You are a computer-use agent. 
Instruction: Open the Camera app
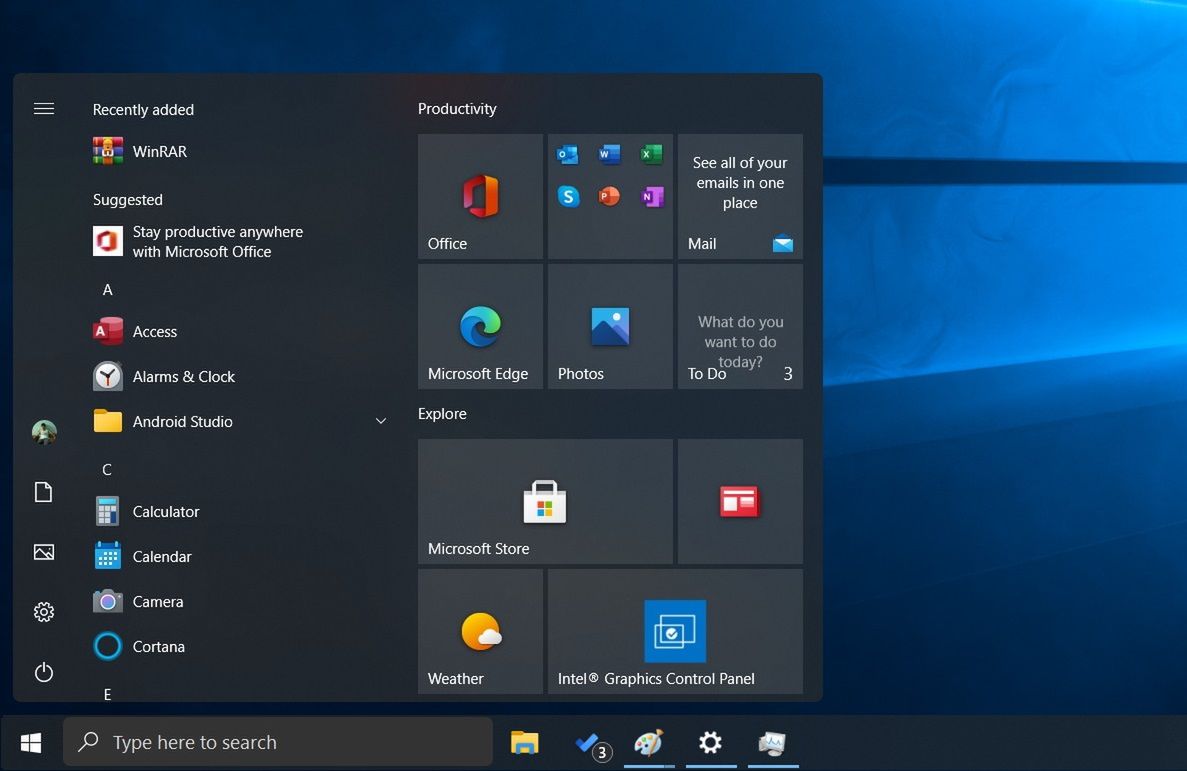(157, 601)
